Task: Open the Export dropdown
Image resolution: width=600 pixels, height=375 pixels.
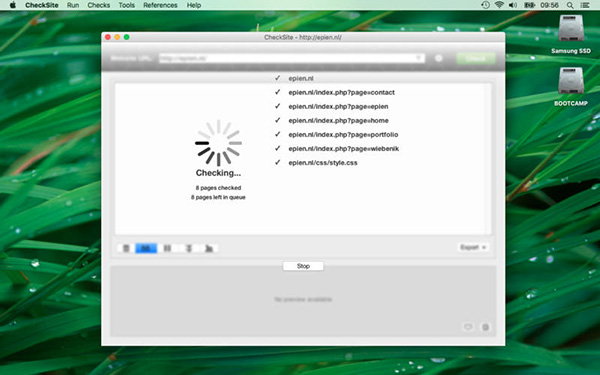Action: click(473, 247)
